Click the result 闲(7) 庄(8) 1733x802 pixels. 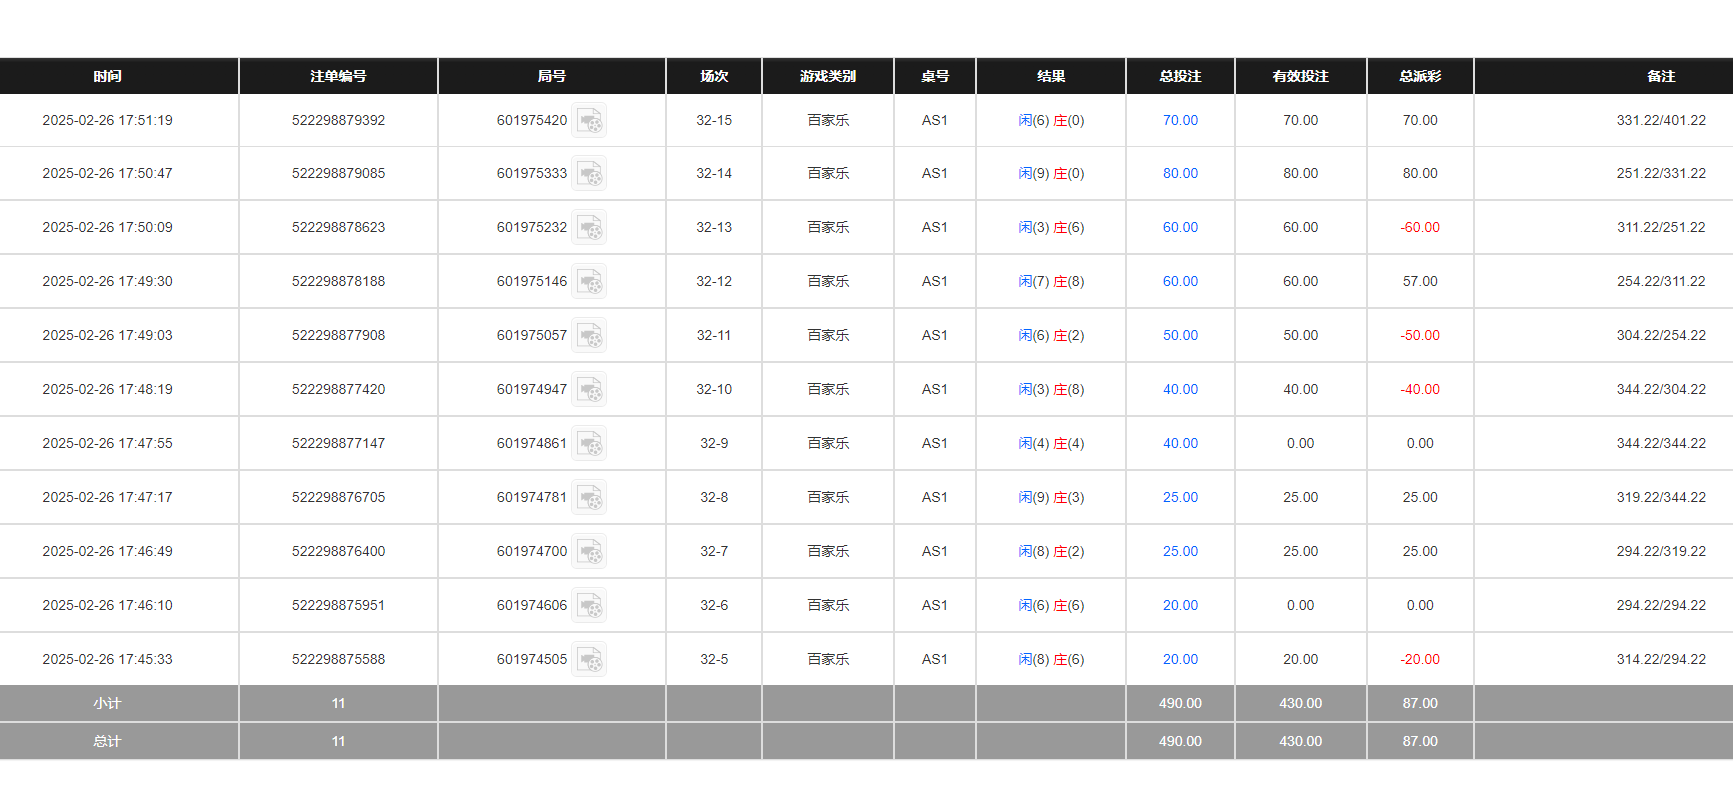click(1051, 281)
